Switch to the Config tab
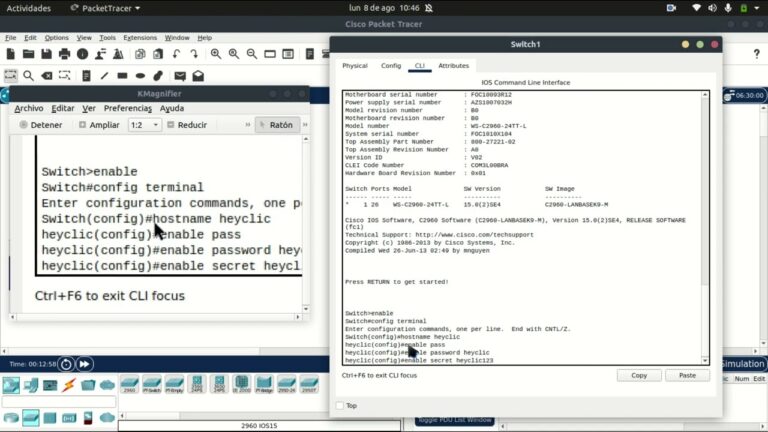The width and height of the screenshot is (768, 432). coord(390,65)
